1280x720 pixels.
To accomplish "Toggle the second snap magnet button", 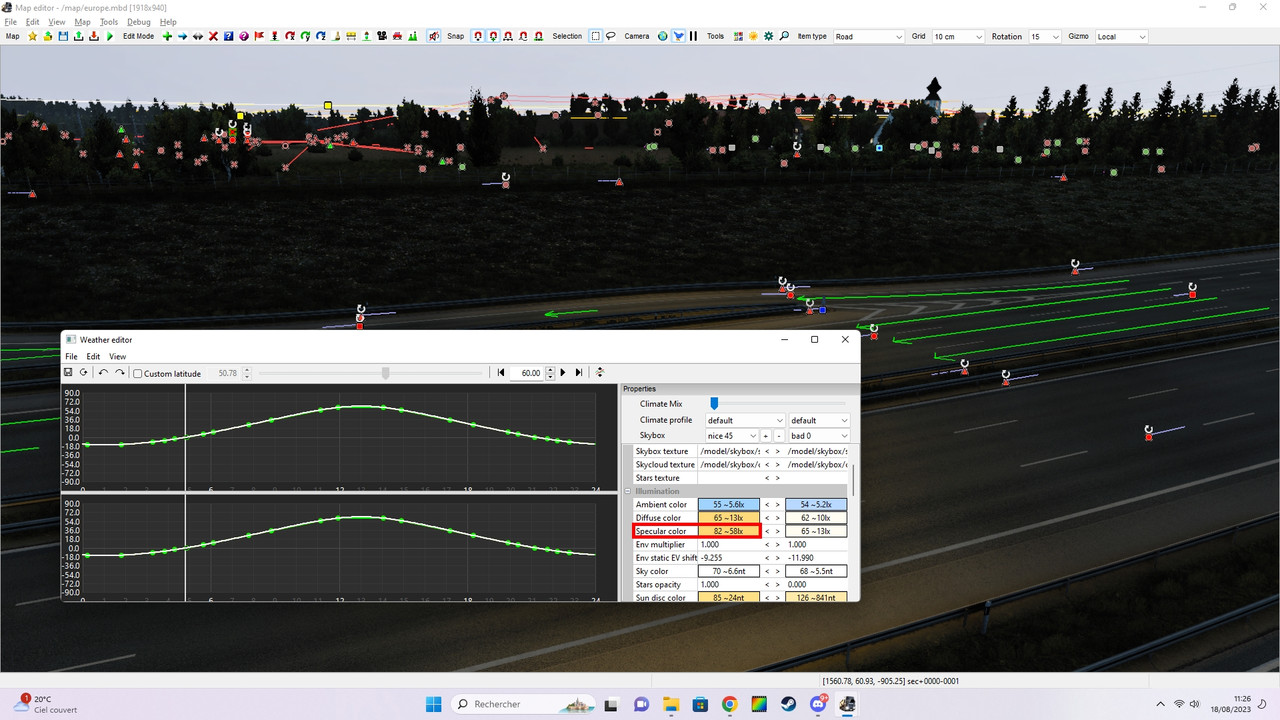I will click(x=493, y=36).
